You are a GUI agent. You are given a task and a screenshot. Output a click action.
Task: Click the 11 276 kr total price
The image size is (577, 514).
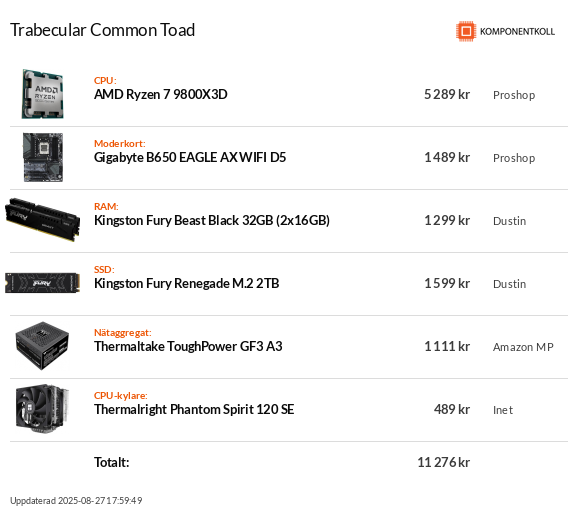pyautogui.click(x=443, y=462)
